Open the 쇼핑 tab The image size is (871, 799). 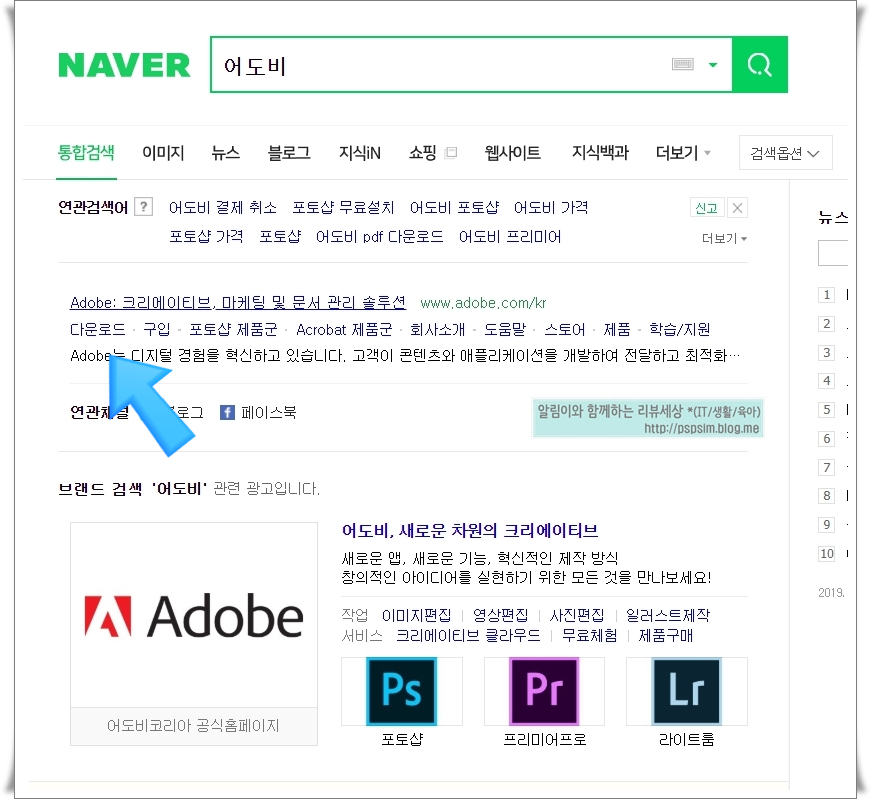tap(422, 152)
